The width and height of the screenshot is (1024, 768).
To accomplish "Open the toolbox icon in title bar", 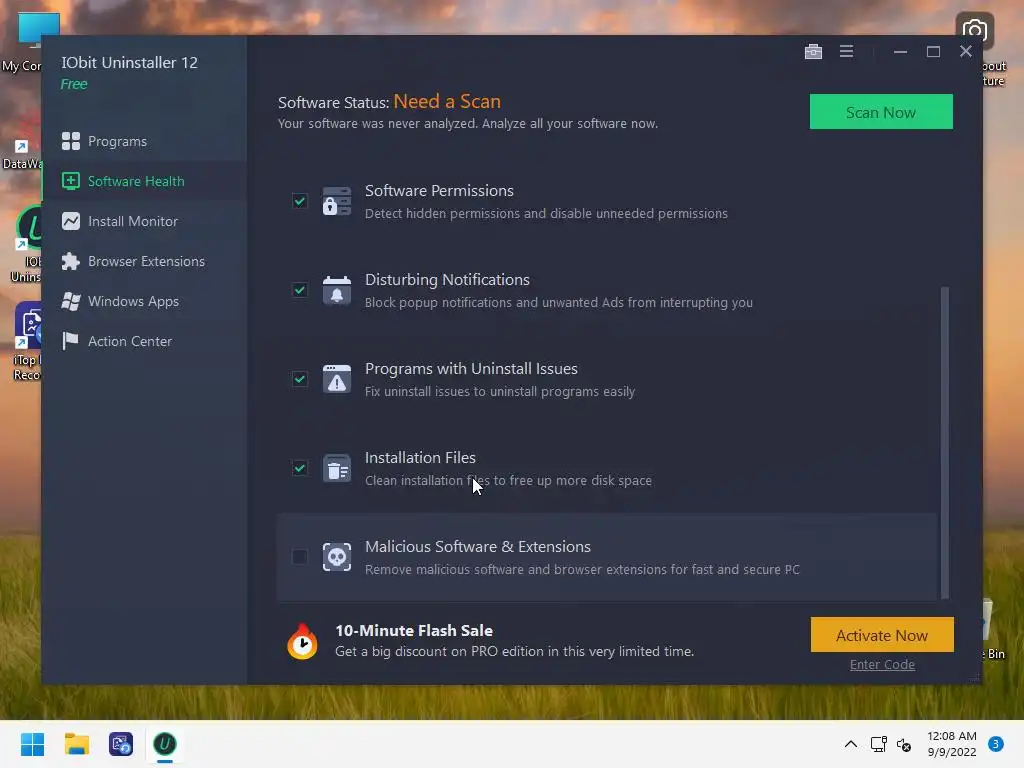I will pyautogui.click(x=813, y=52).
